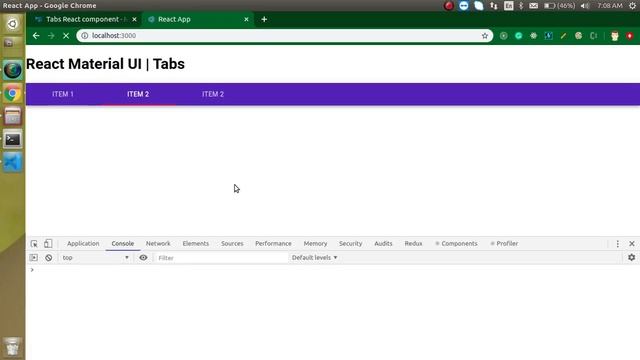Open the Security DevTools panel
Viewport: 640px width, 360px height.
pyautogui.click(x=350, y=244)
